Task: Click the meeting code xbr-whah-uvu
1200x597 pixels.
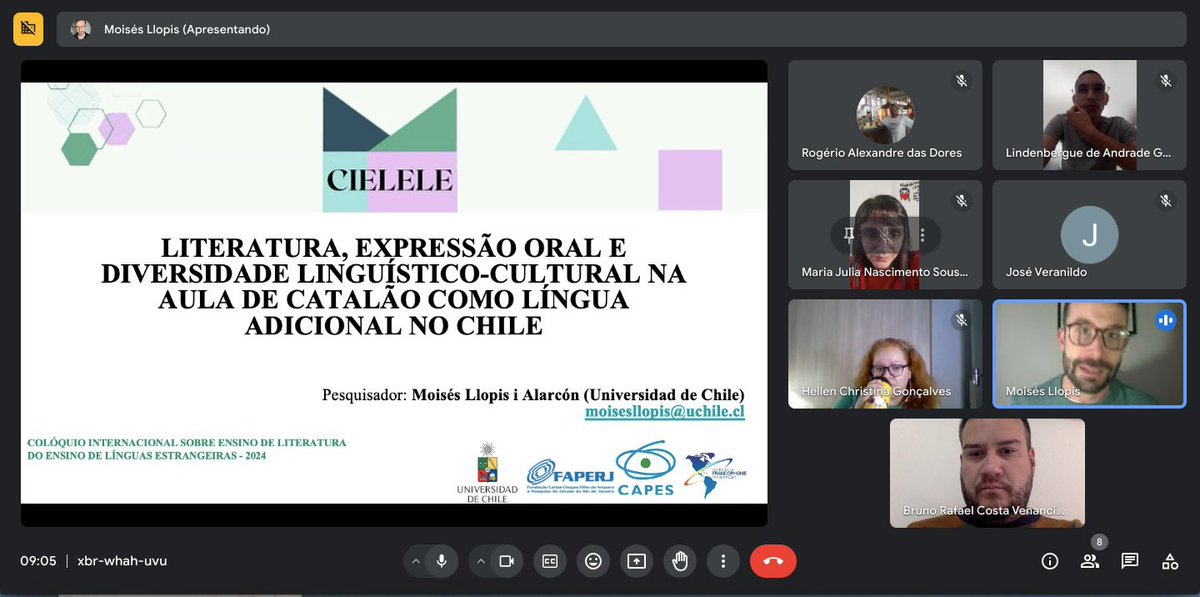Action: point(122,561)
